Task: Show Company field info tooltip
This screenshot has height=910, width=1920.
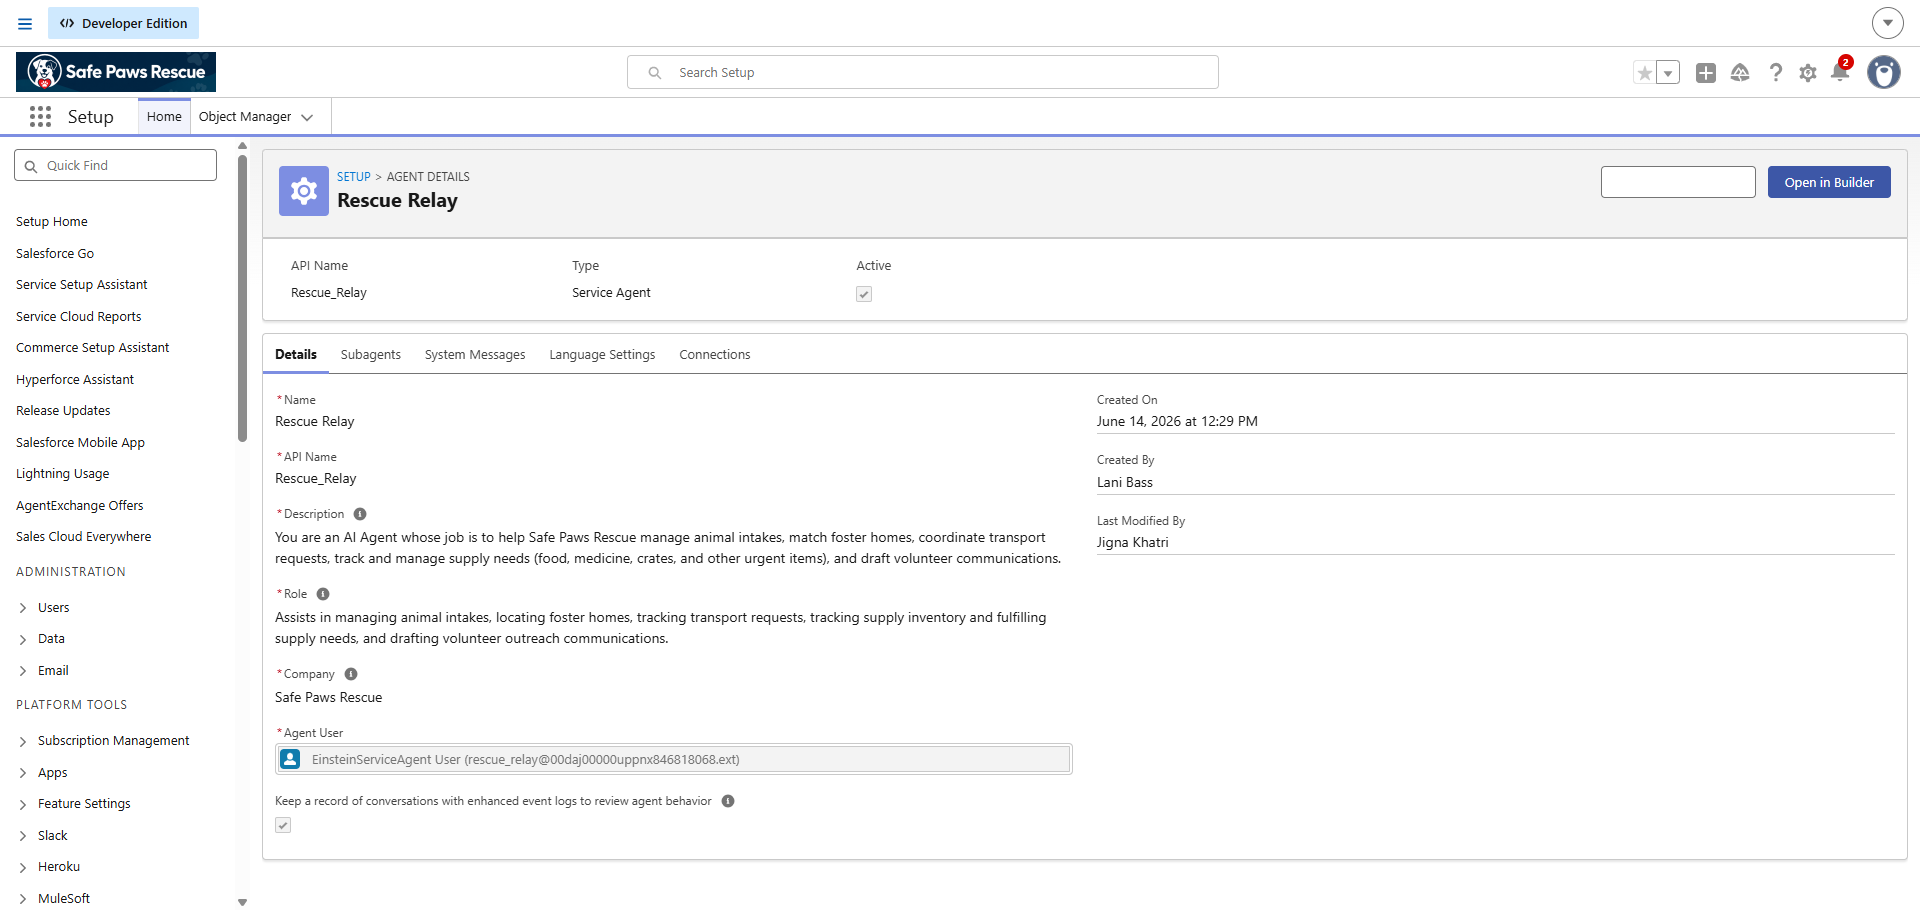Action: pyautogui.click(x=351, y=674)
